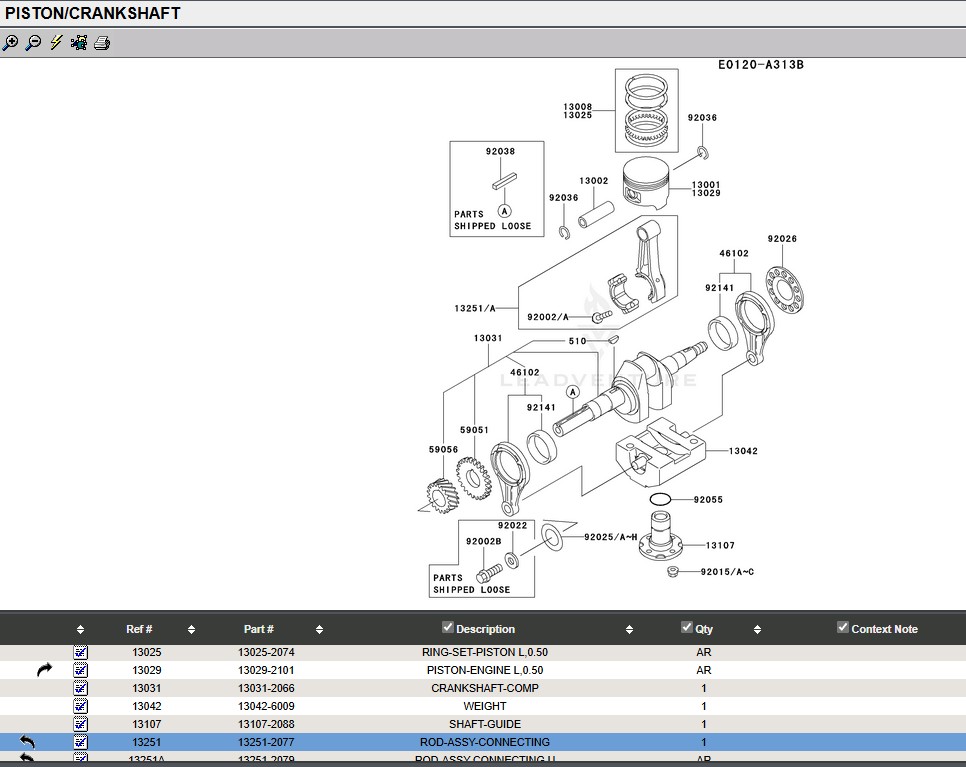
Task: Click the zoom in magnifier icon
Action: (10, 43)
